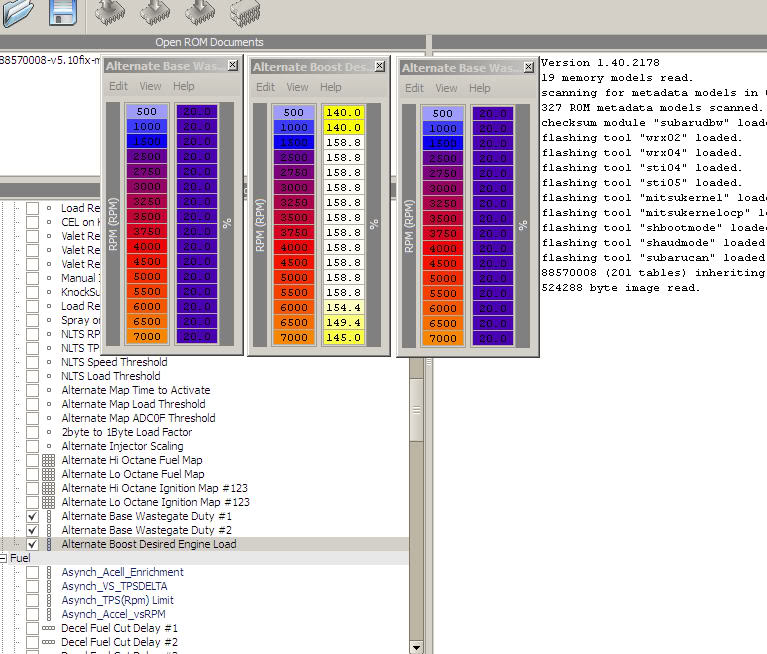
Task: Click the Read from ECU chip icon with up arrow
Action: 110,12
